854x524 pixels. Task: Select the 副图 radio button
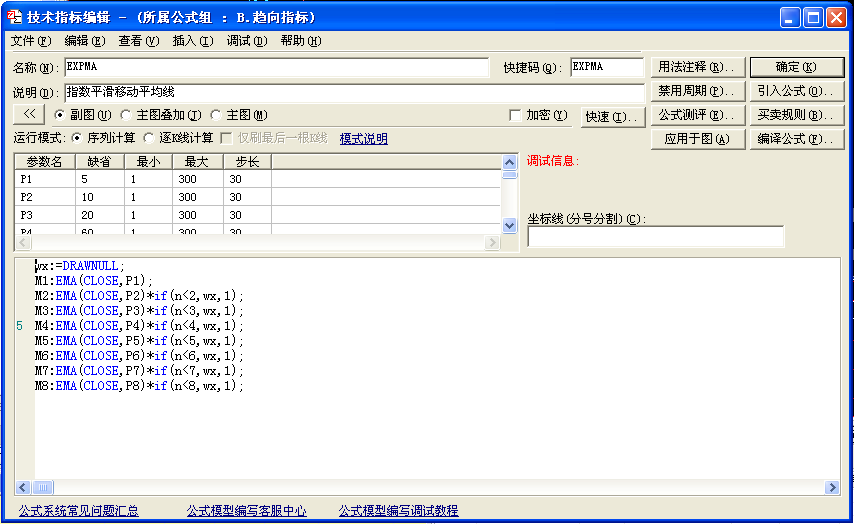(59, 115)
